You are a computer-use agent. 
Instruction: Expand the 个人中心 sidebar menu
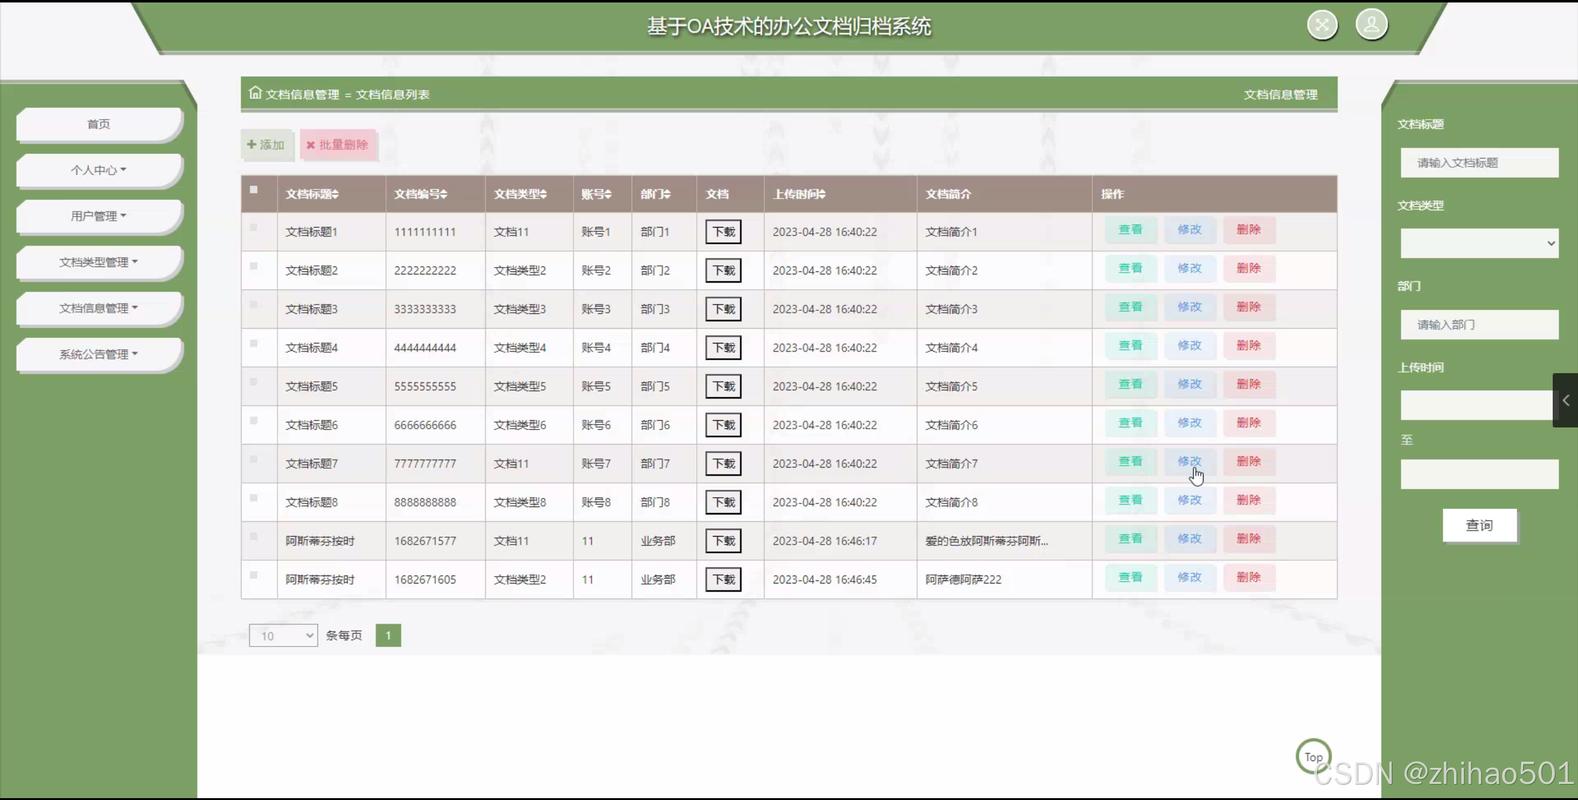point(98,170)
